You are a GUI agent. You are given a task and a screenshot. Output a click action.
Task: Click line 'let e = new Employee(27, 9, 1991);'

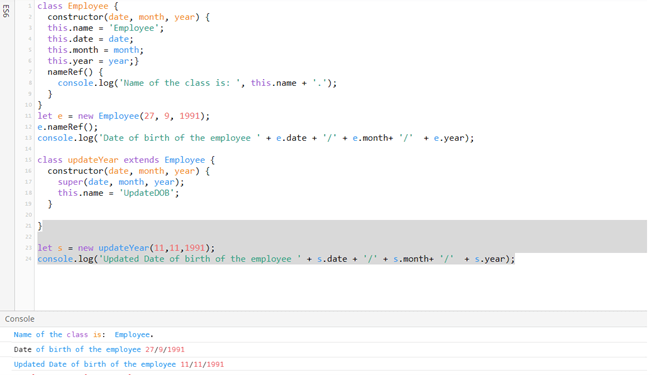pos(123,116)
